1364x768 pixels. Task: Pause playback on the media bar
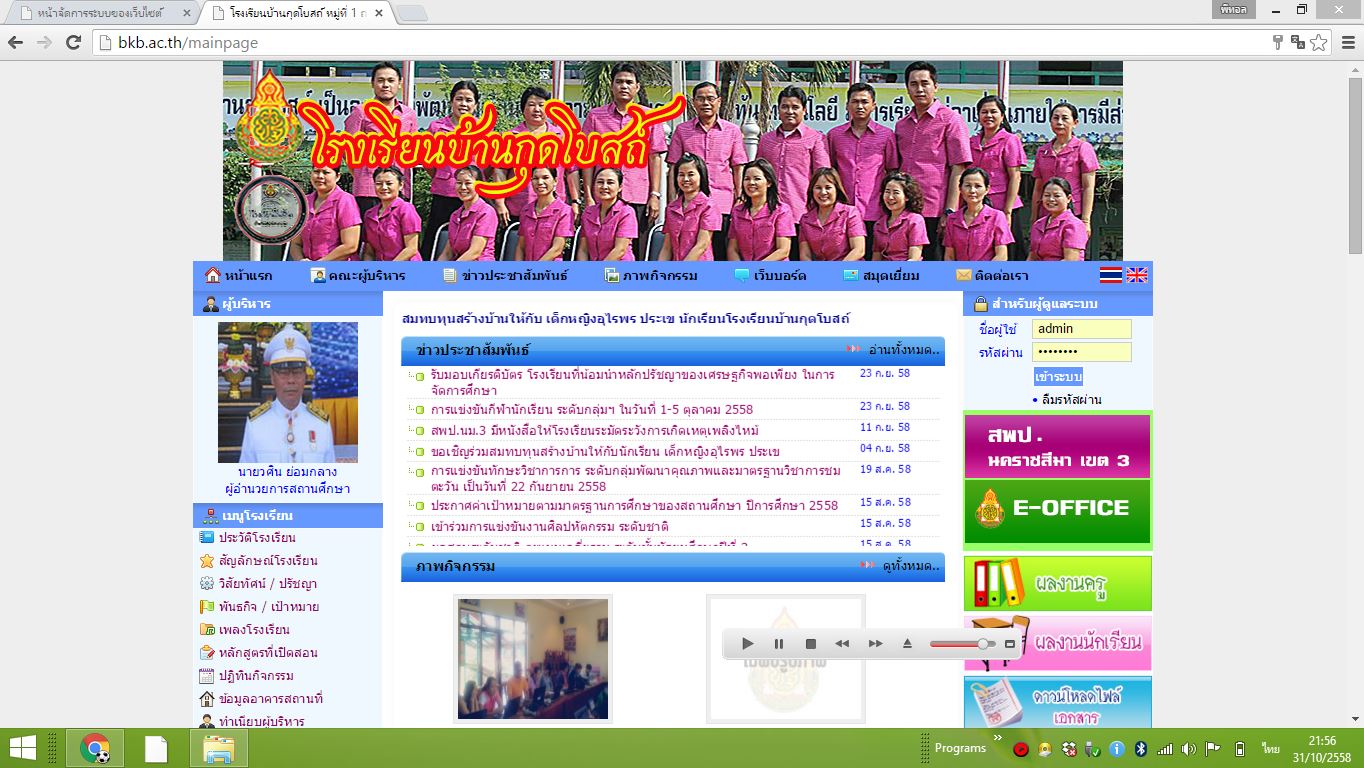[x=779, y=644]
